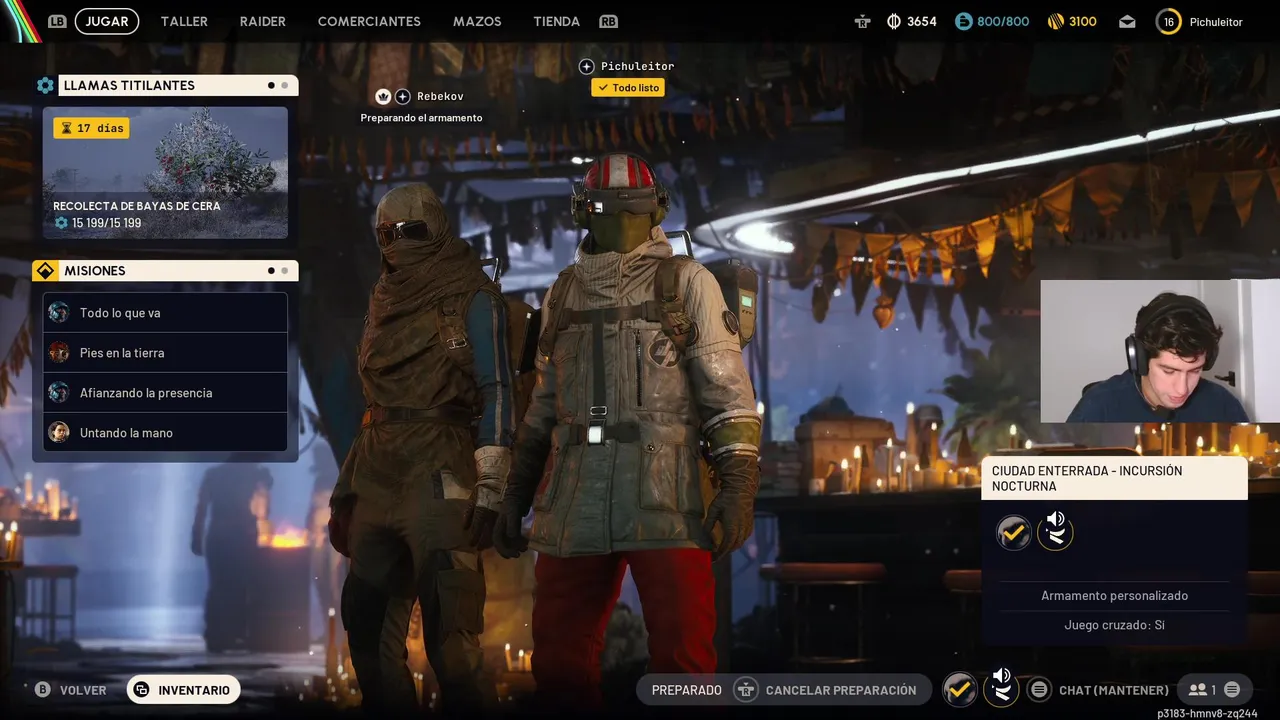Image resolution: width=1280 pixels, height=720 pixels.
Task: Click the PREPARADO status label
Action: (686, 690)
